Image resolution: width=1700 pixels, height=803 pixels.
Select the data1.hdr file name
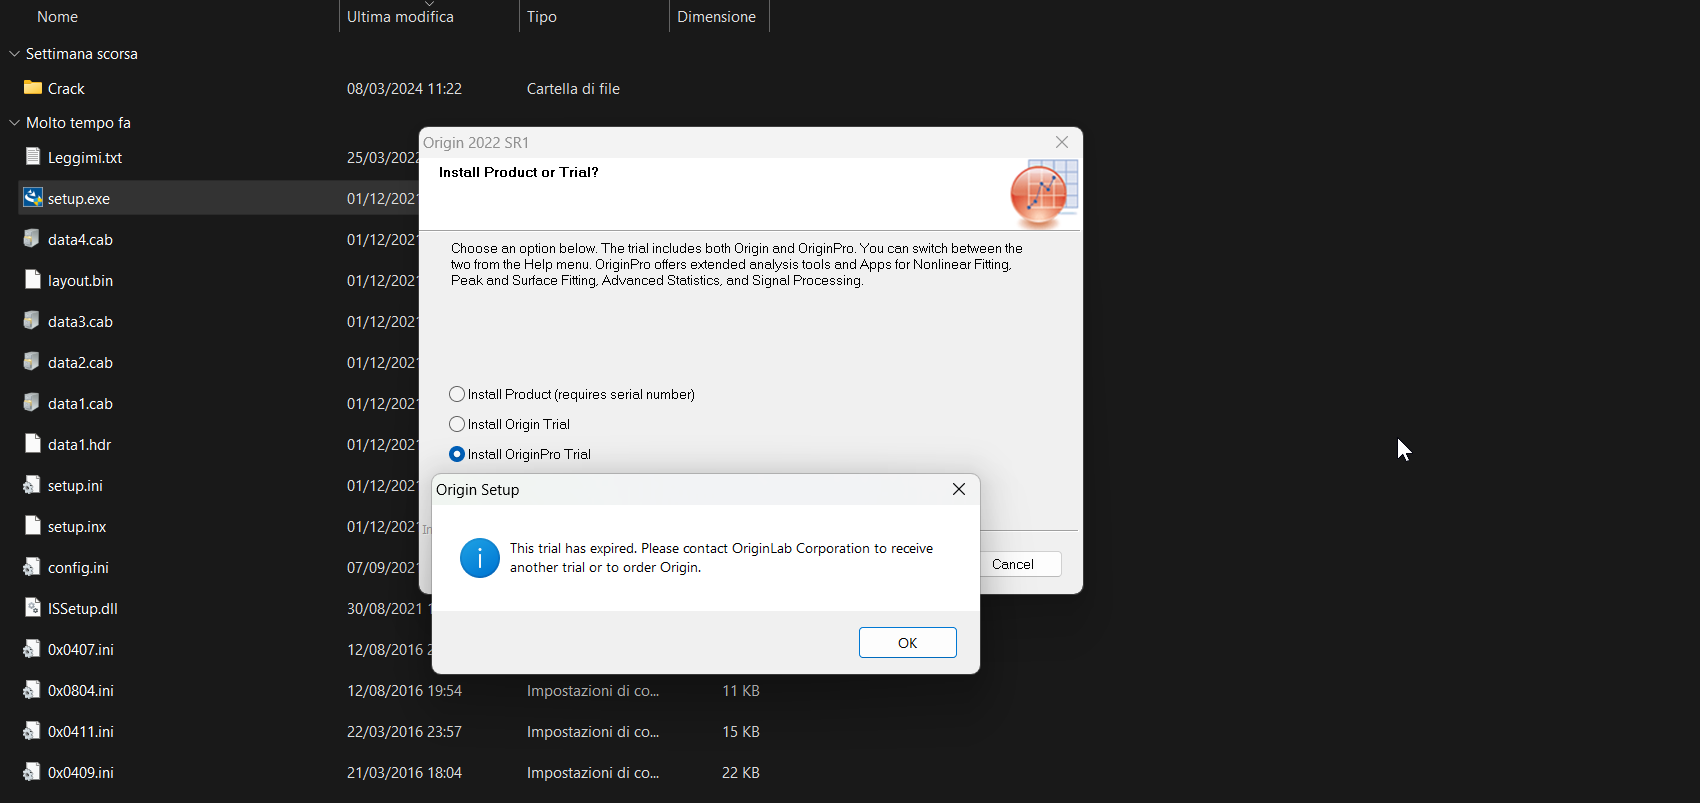(80, 445)
